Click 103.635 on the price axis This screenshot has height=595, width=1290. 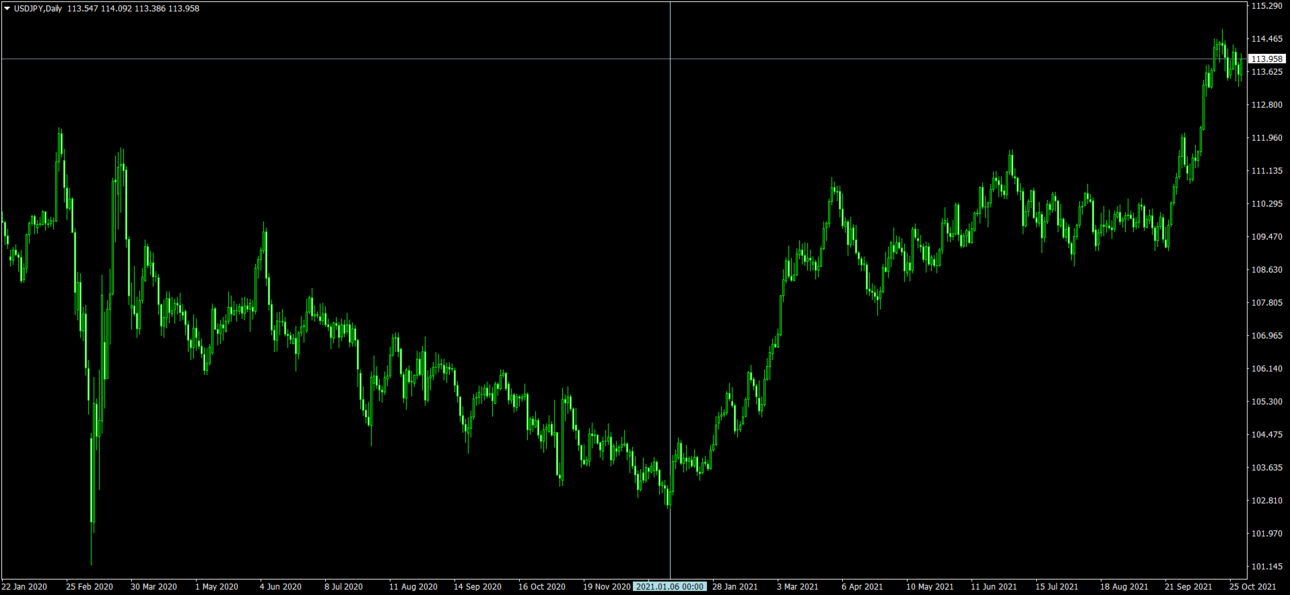1266,468
